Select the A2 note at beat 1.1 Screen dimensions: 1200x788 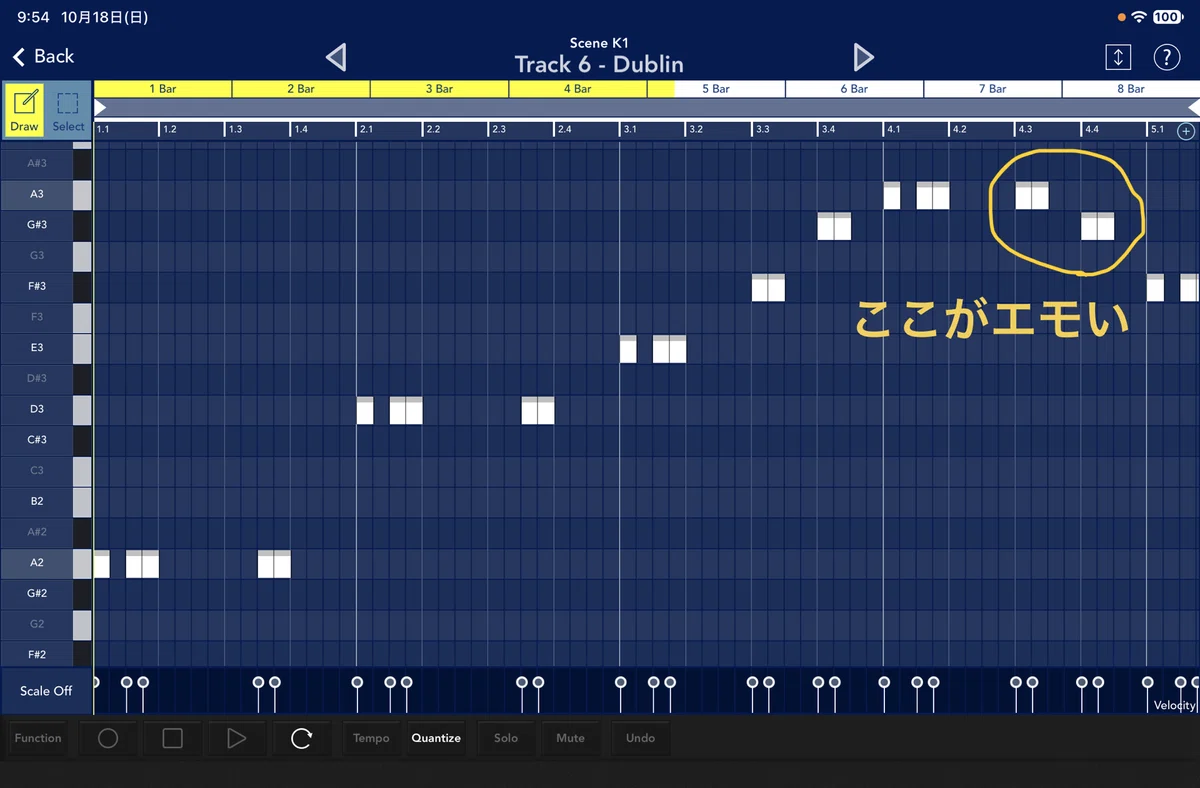pos(101,564)
